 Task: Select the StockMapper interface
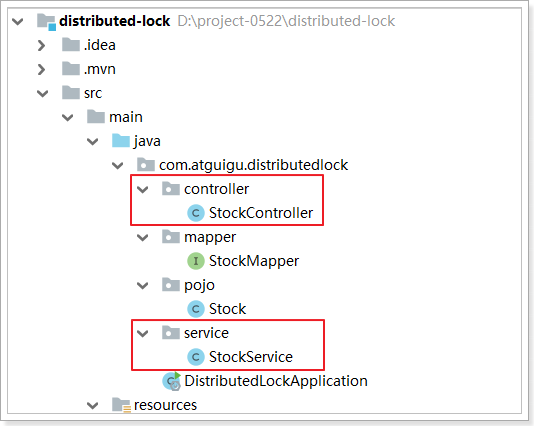(254, 261)
